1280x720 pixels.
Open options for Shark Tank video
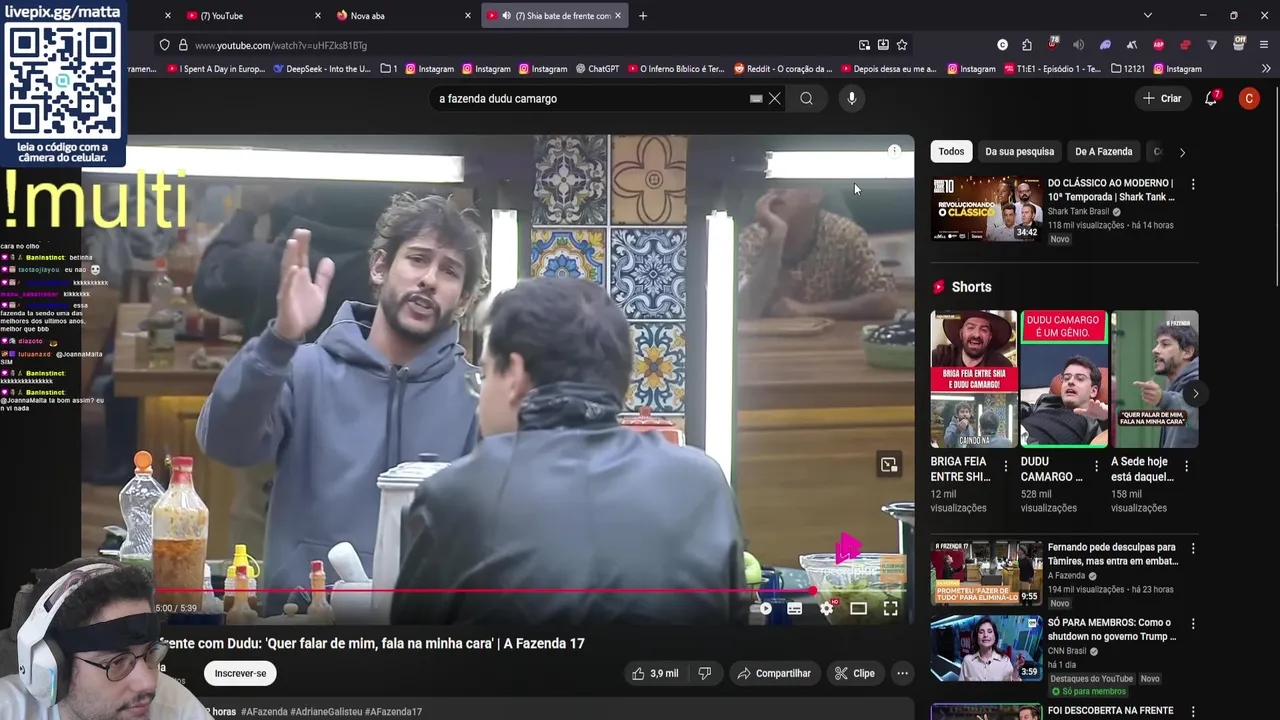1192,184
